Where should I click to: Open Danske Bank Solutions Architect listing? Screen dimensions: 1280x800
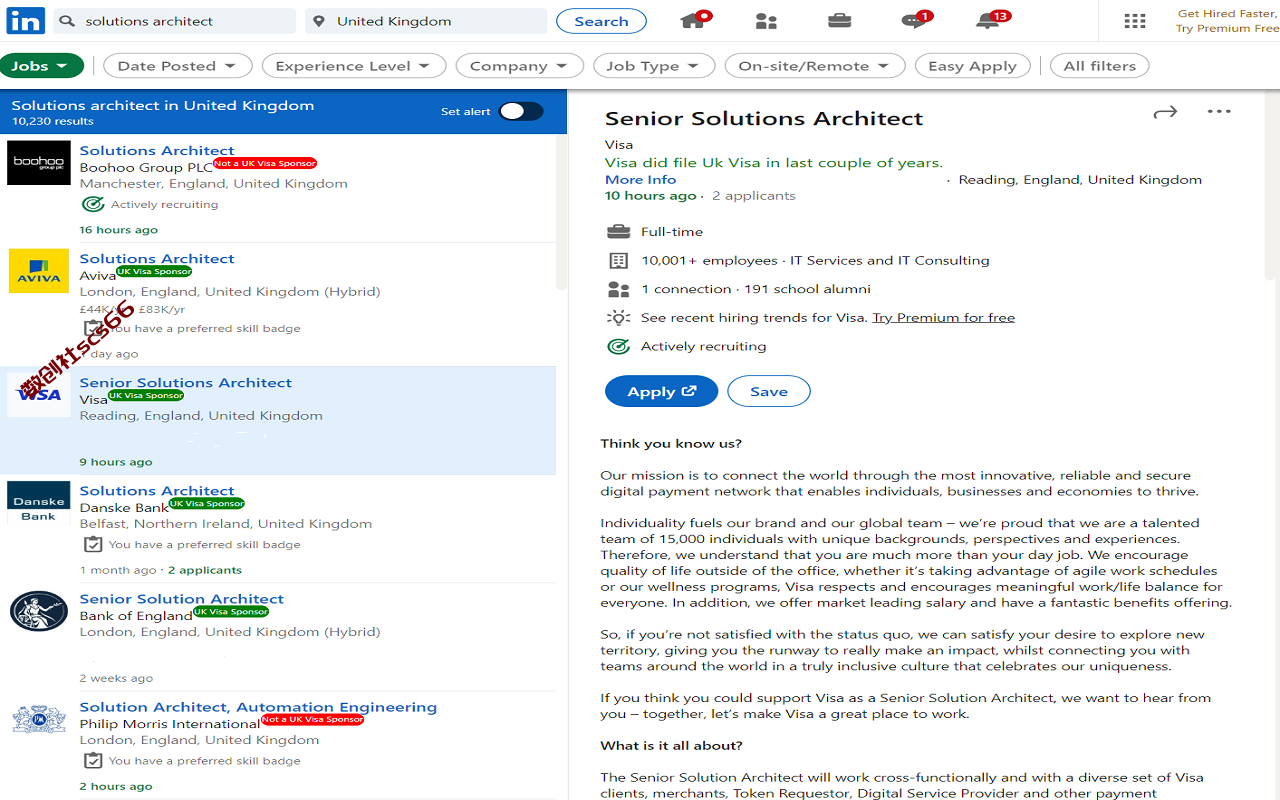157,491
